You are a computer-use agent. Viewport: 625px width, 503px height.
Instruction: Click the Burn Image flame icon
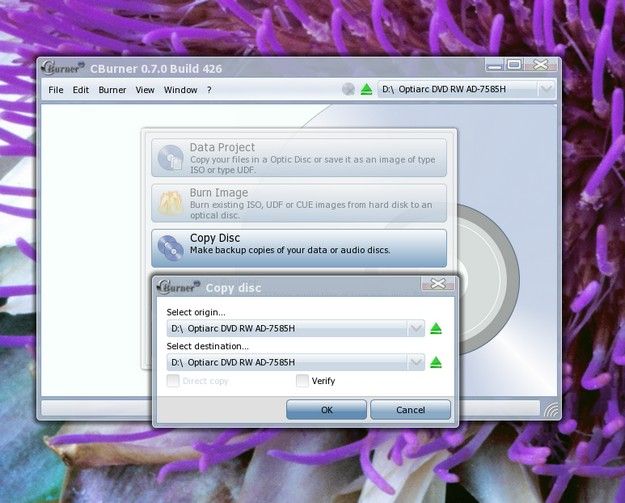(x=171, y=203)
